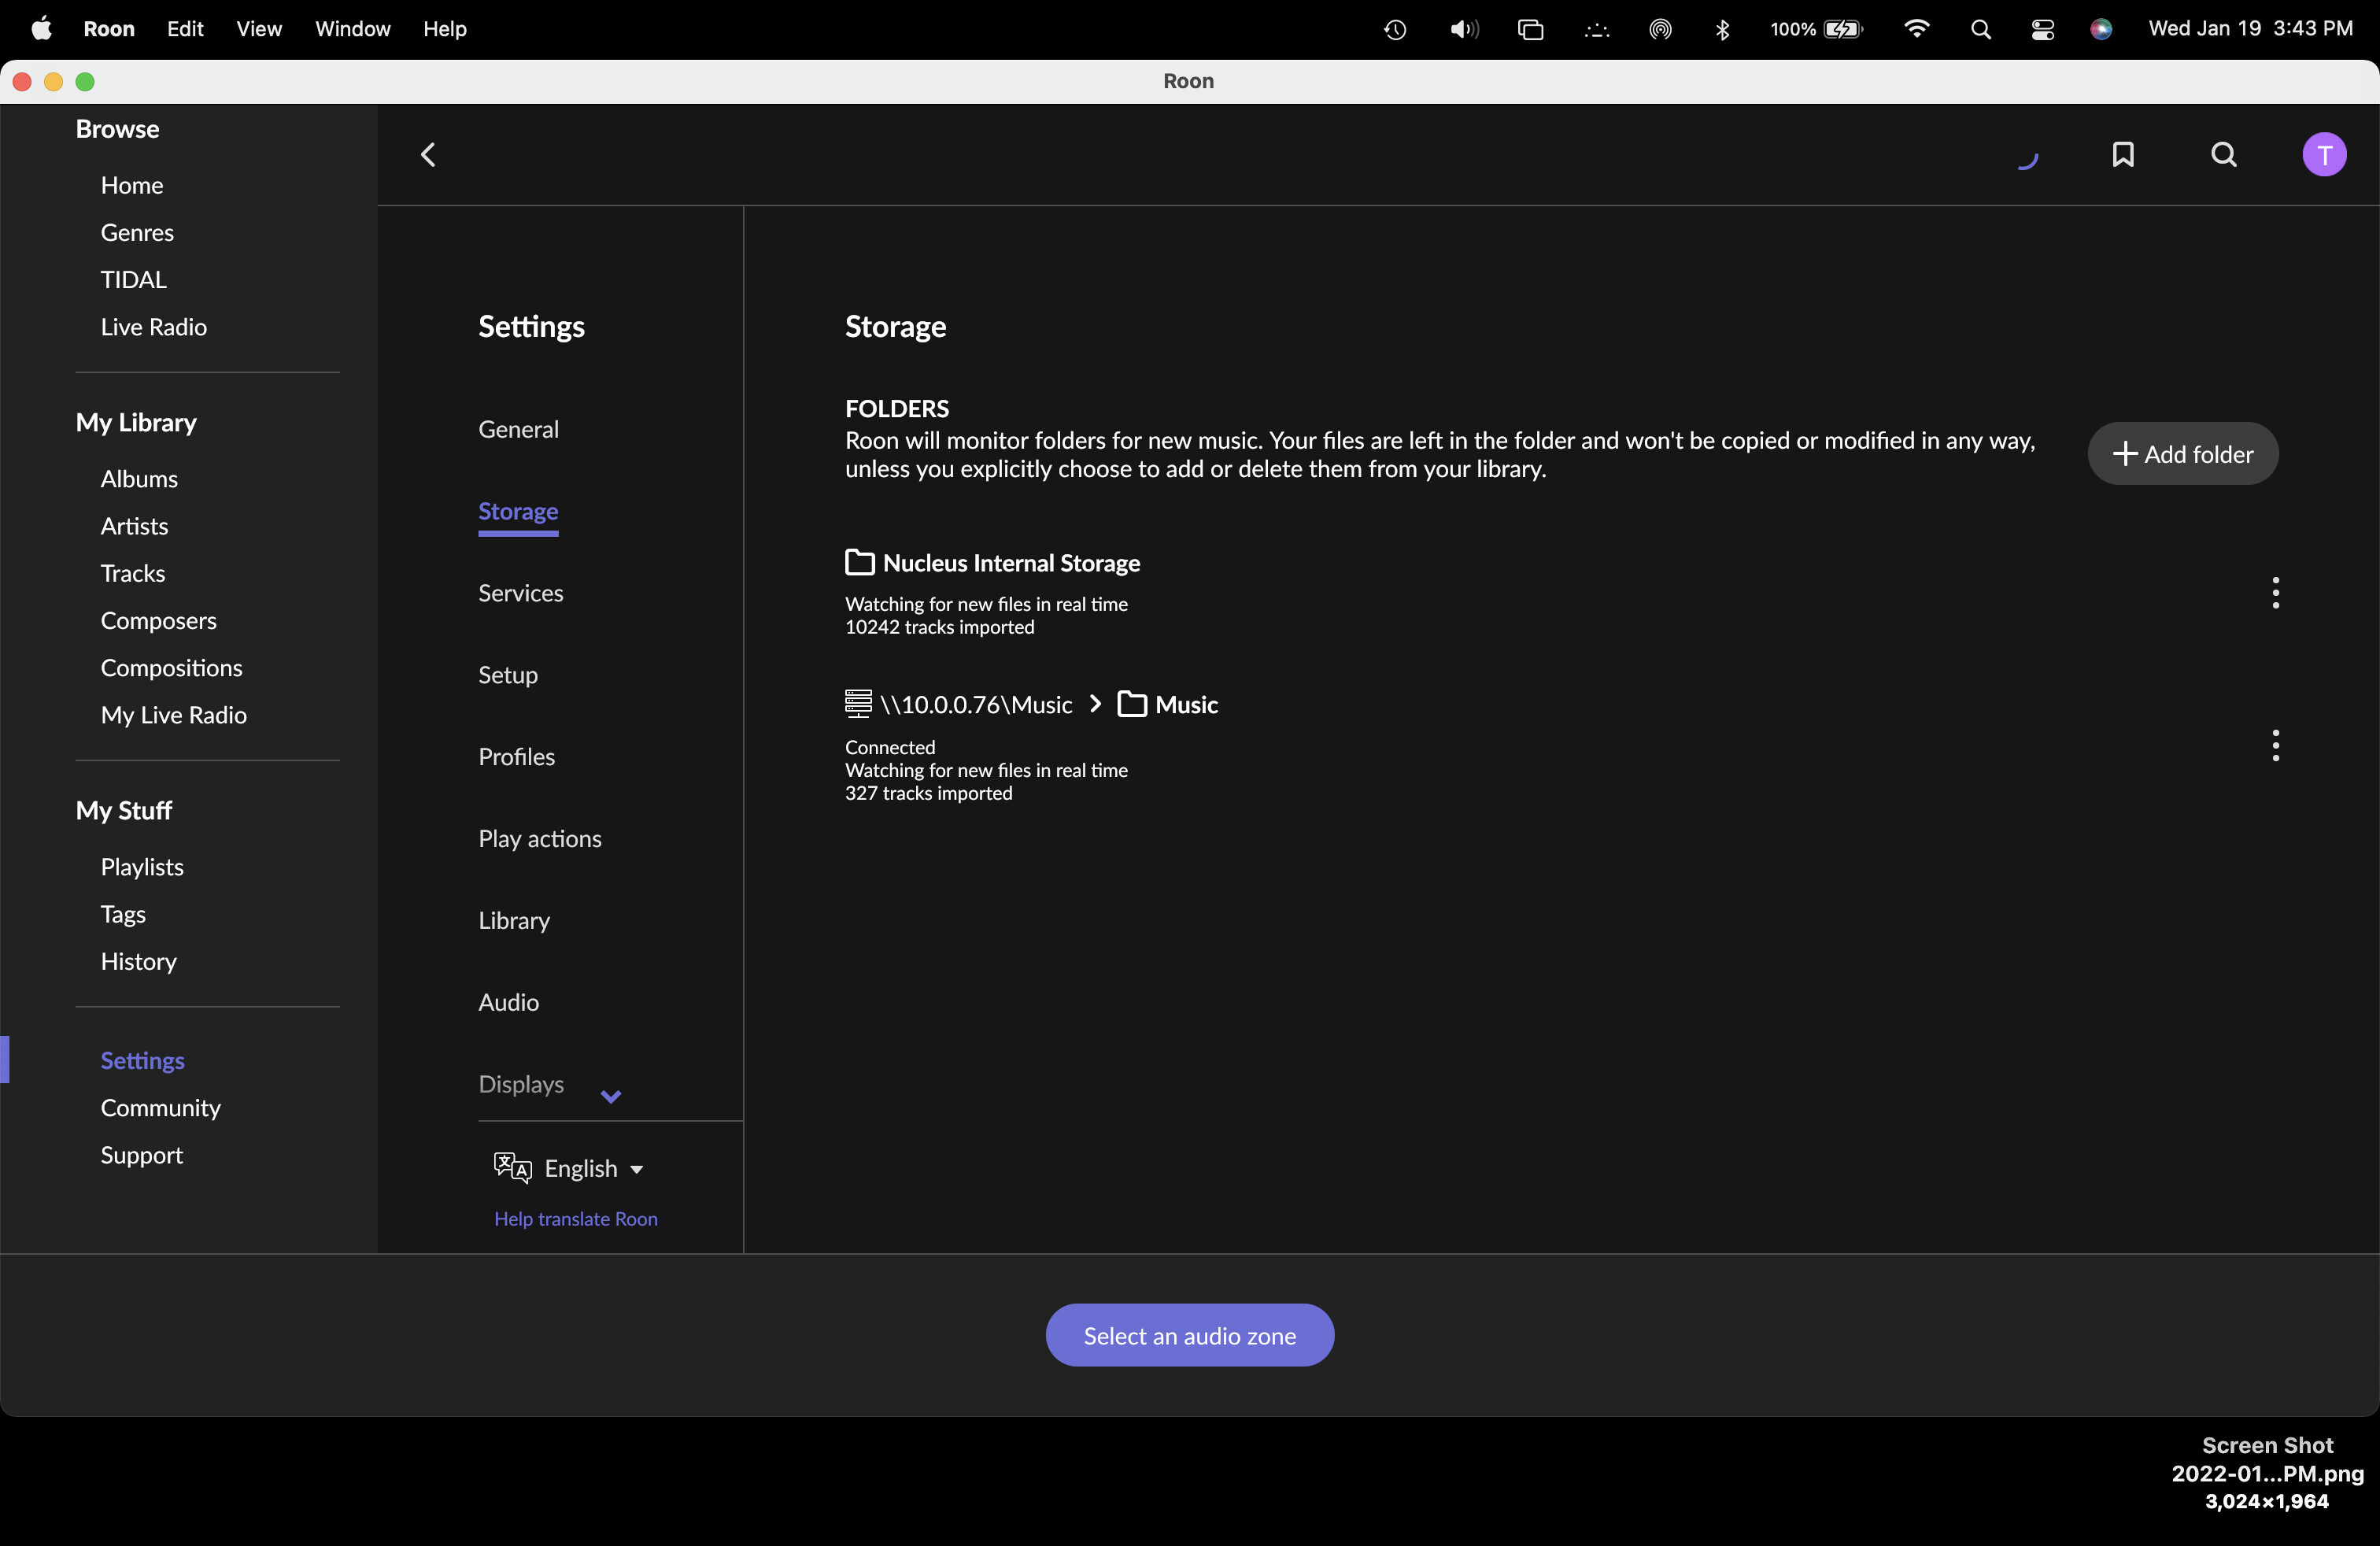Open Siri from the menu bar
Viewport: 2380px width, 1546px height.
pyautogui.click(x=2101, y=29)
